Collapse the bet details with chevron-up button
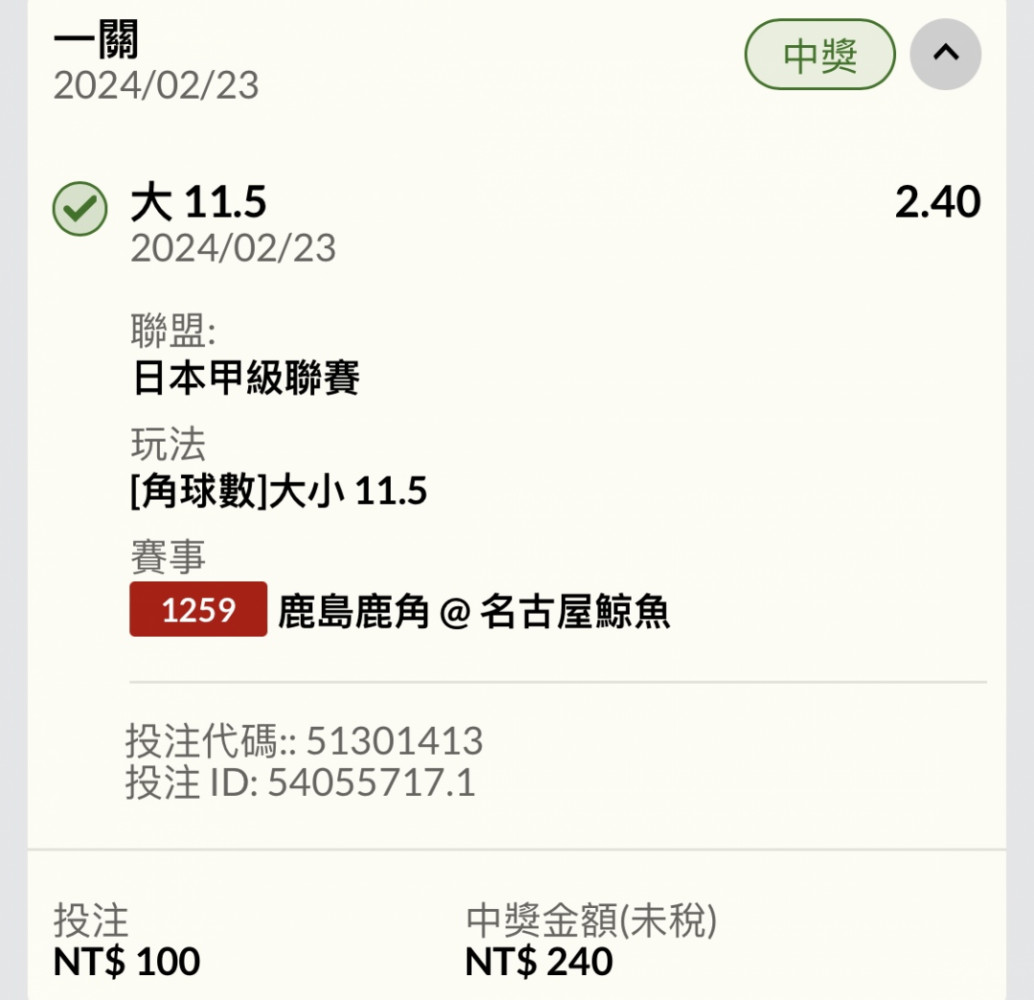The image size is (1034, 1000). click(946, 54)
